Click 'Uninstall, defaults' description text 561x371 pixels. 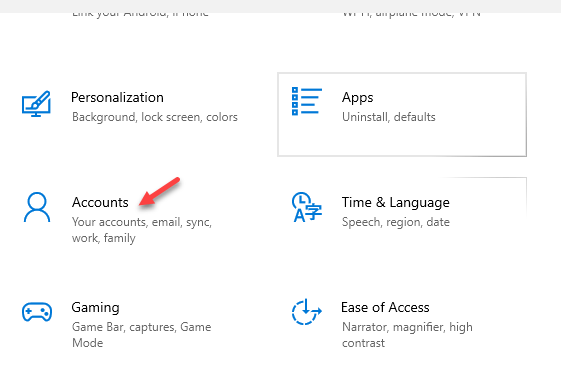click(x=389, y=117)
